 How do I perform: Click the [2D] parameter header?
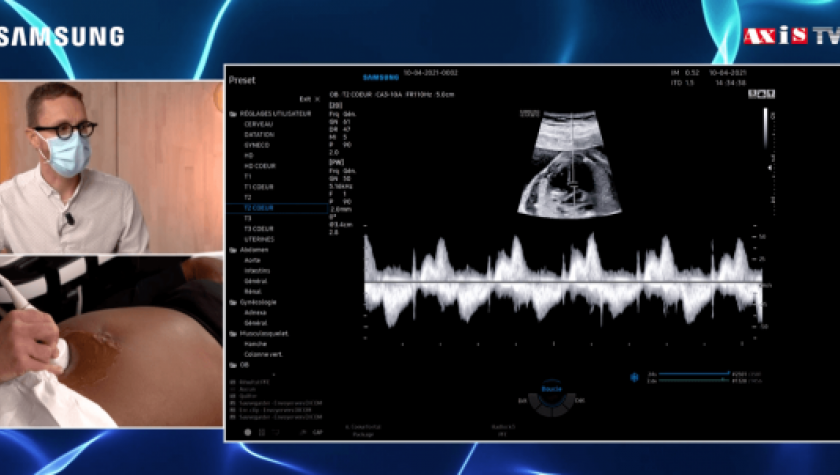point(335,106)
